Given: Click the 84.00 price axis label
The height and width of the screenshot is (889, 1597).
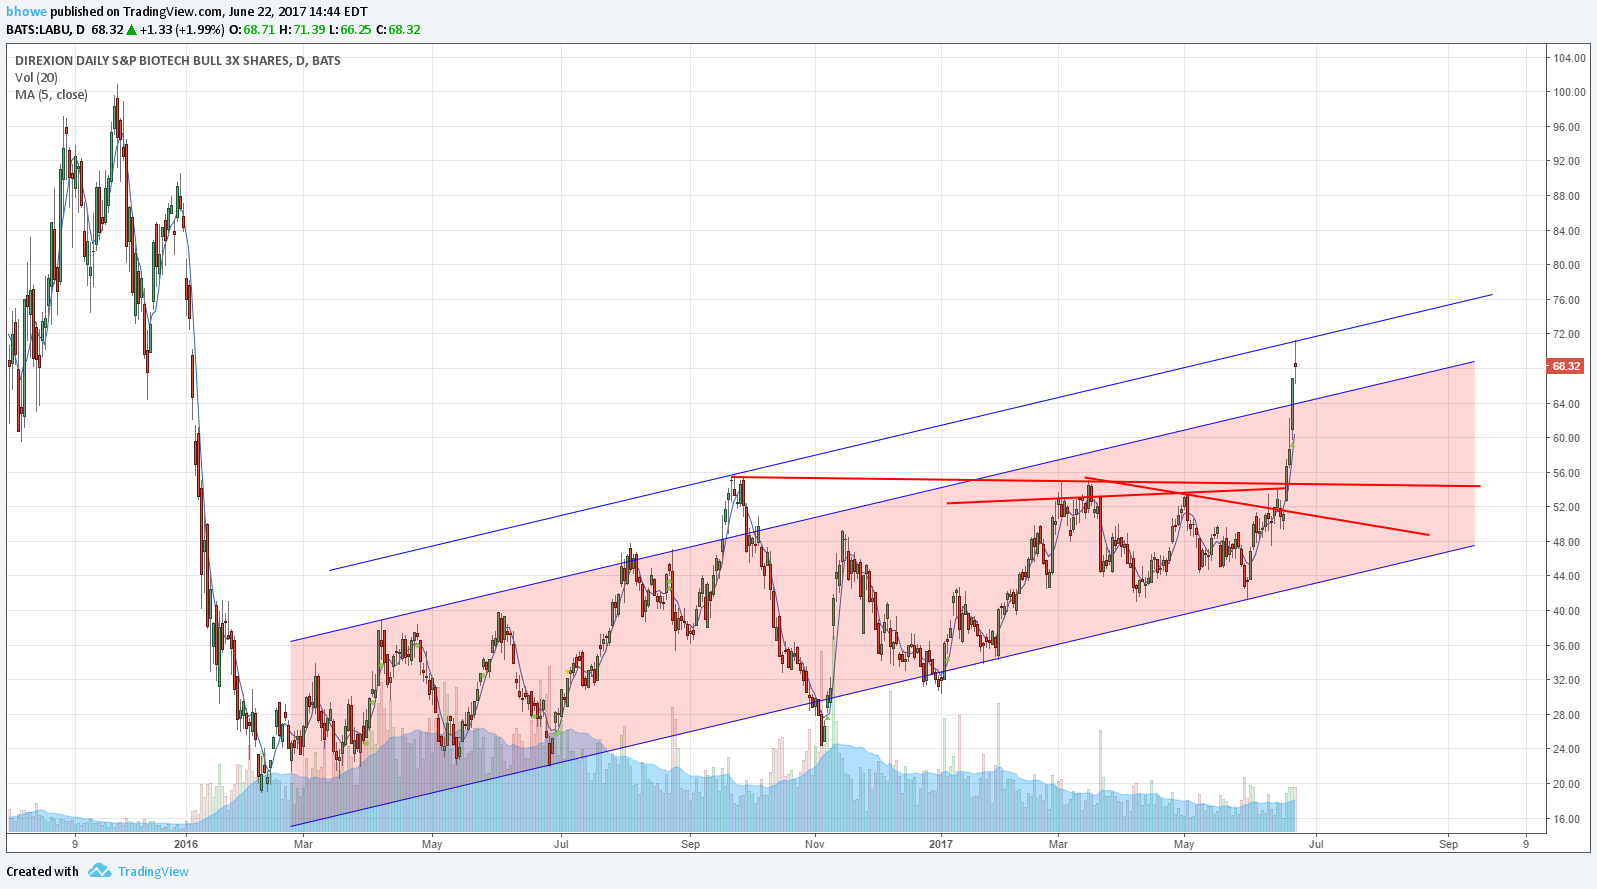Looking at the screenshot, I should [x=1567, y=231].
